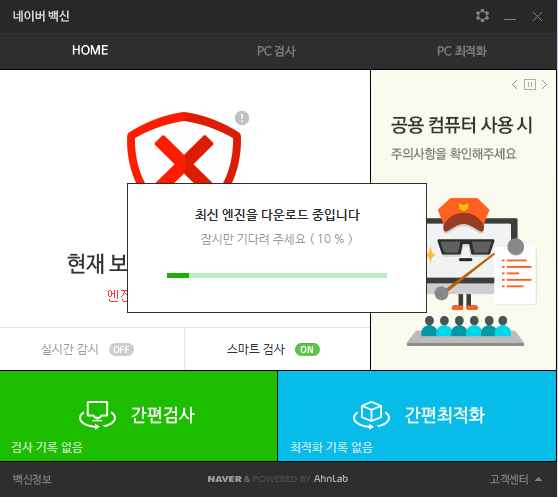Click the monitor scan icon on 간편검사
The width and height of the screenshot is (558, 497).
[97, 415]
